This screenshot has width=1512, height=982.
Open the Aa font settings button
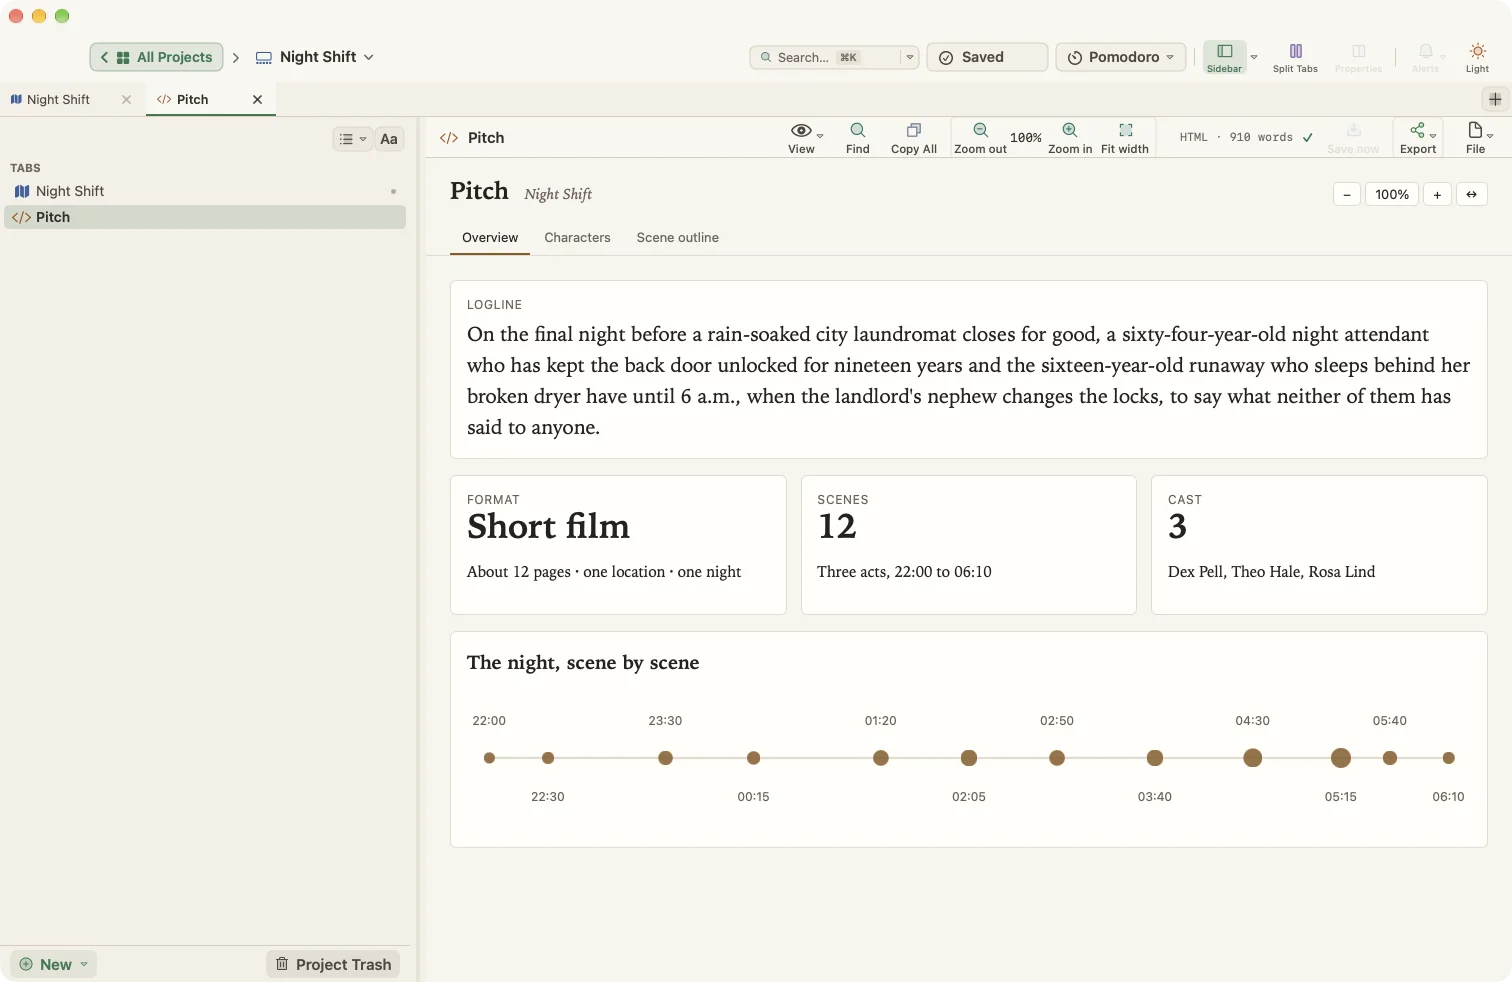point(389,139)
